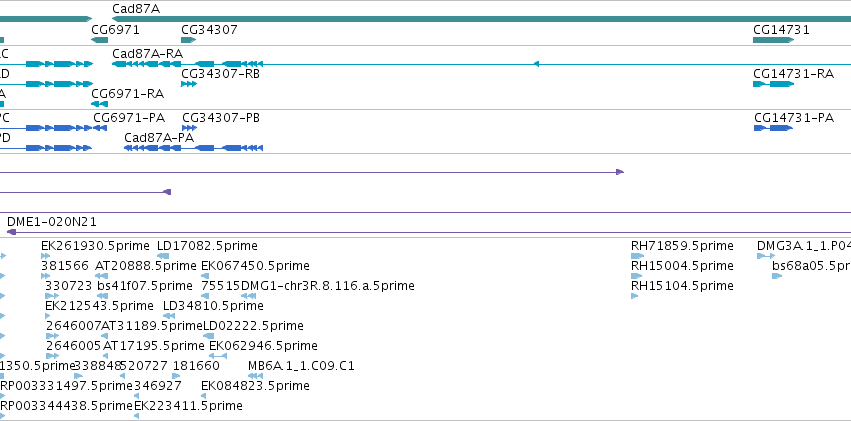Click the CG14731-RA transcript glyph

(x=773, y=84)
